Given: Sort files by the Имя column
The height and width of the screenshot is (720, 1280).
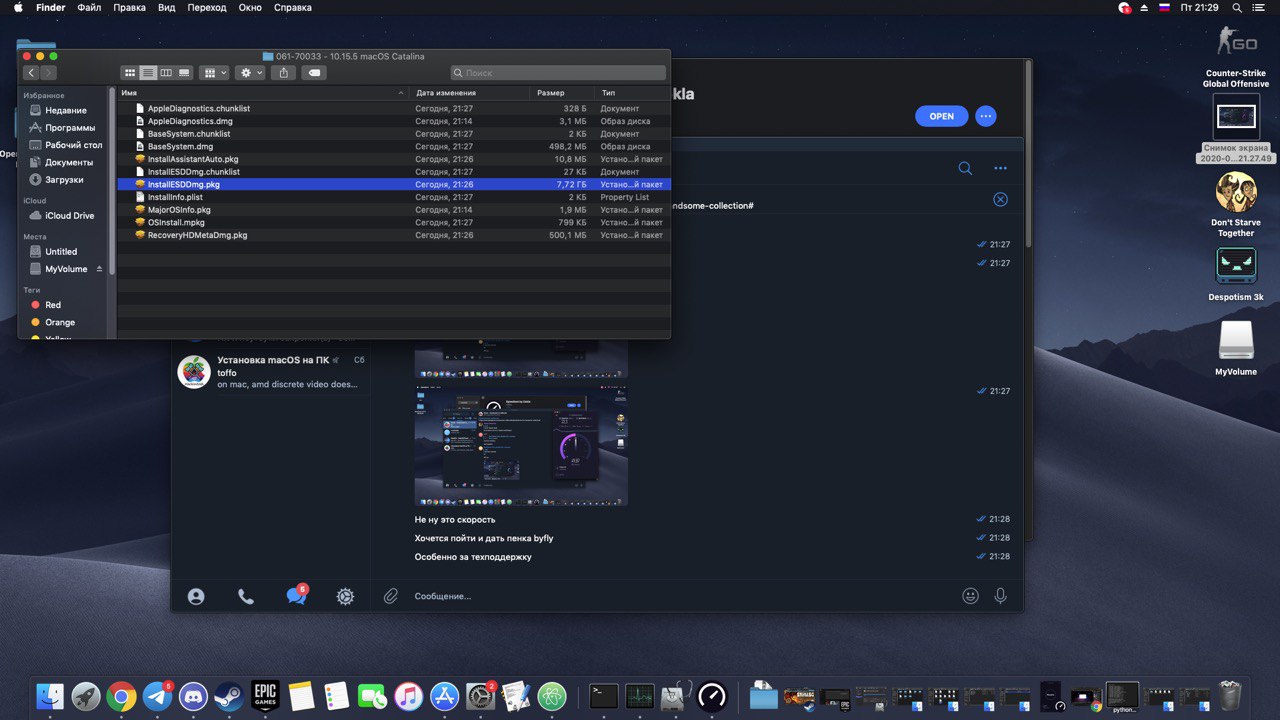Looking at the screenshot, I should (263, 93).
